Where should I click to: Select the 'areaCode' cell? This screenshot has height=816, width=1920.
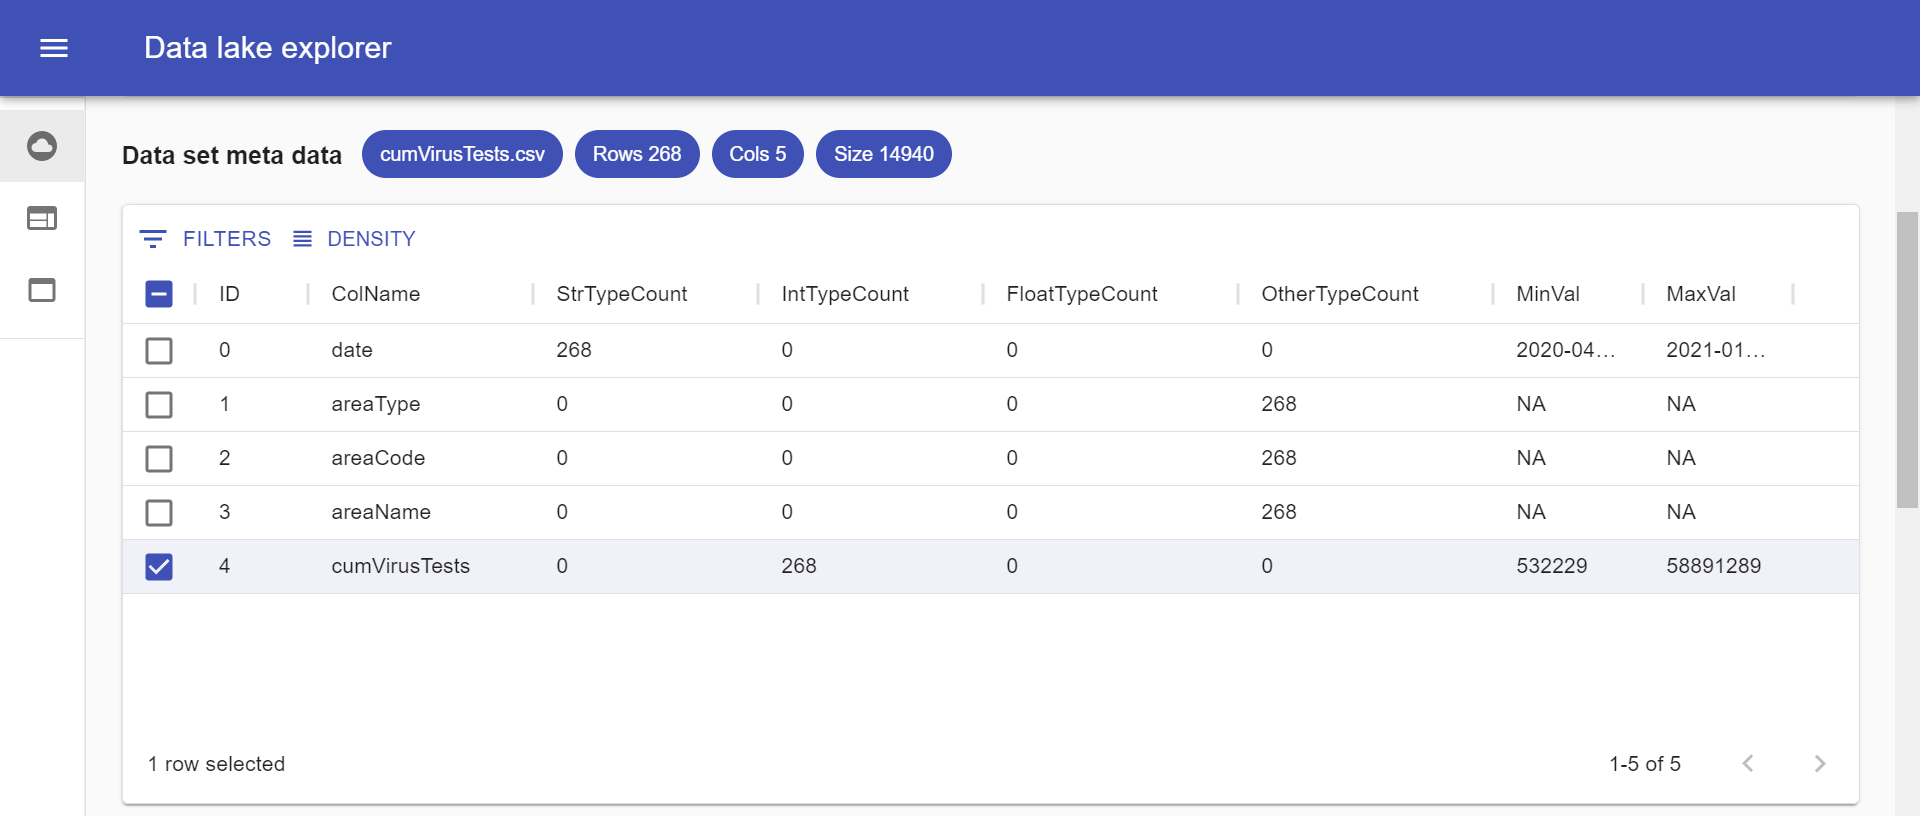[378, 458]
